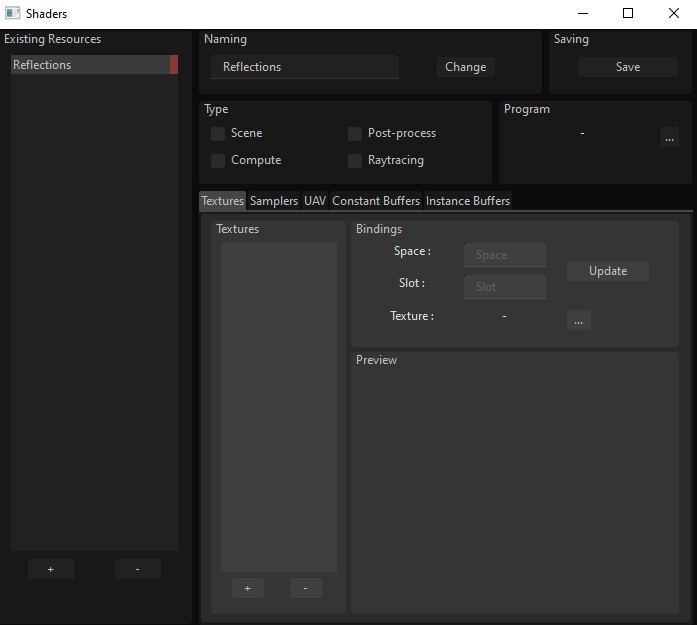Save the shader resource
Screen dimensions: 697x625
628,67
